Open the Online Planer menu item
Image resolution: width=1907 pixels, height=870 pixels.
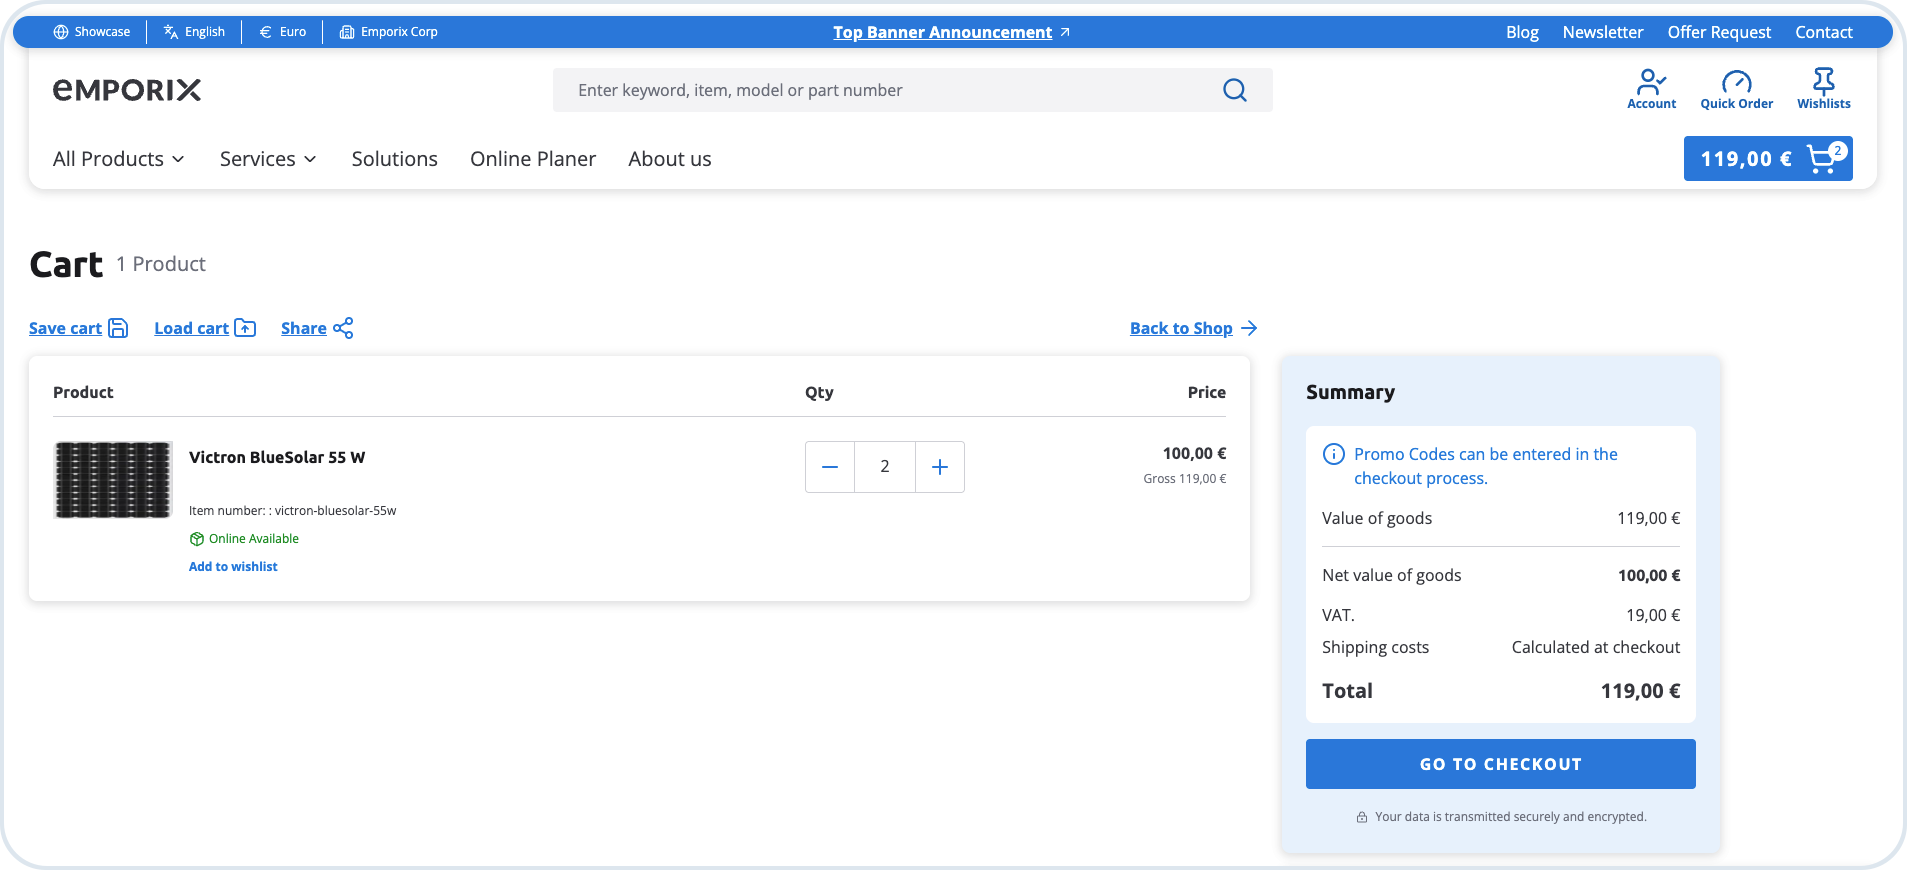point(532,159)
